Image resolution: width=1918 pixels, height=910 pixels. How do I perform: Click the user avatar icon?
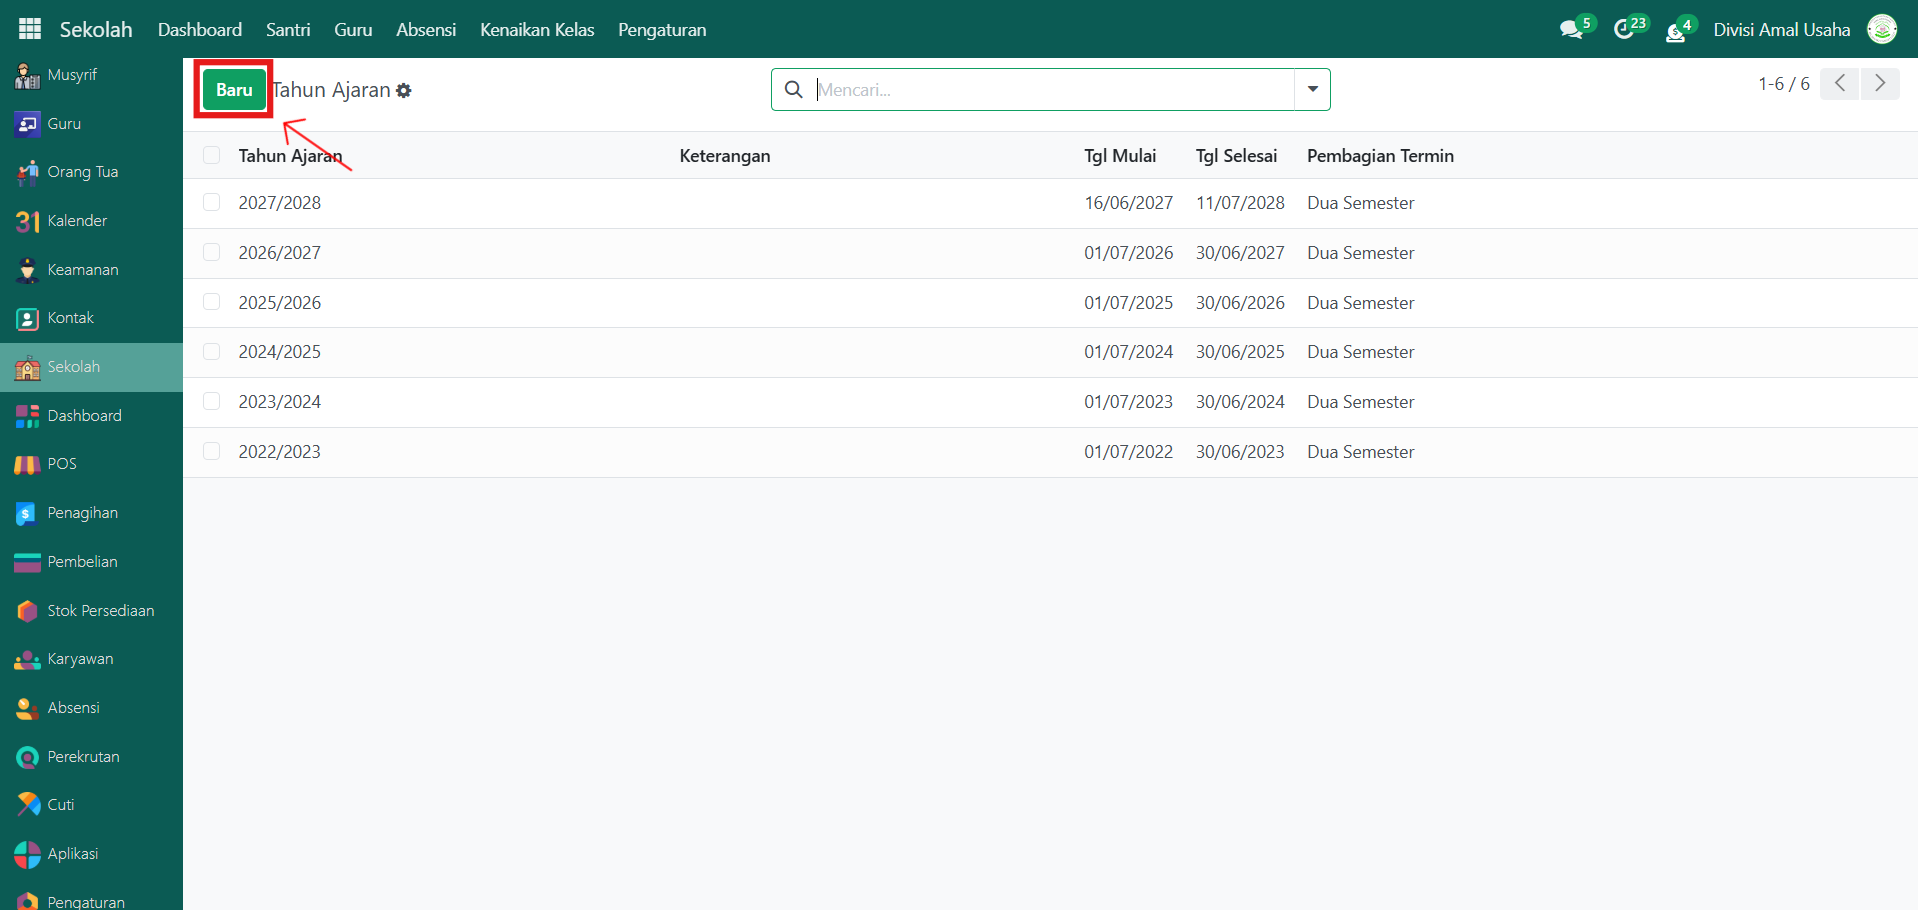[1882, 30]
